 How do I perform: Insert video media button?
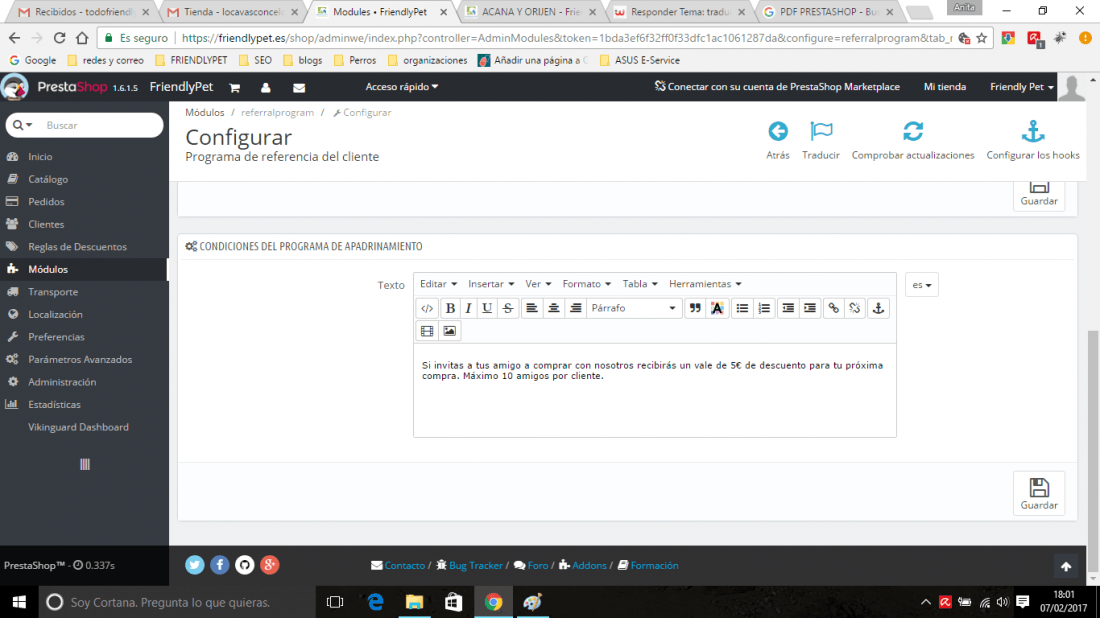pos(427,331)
